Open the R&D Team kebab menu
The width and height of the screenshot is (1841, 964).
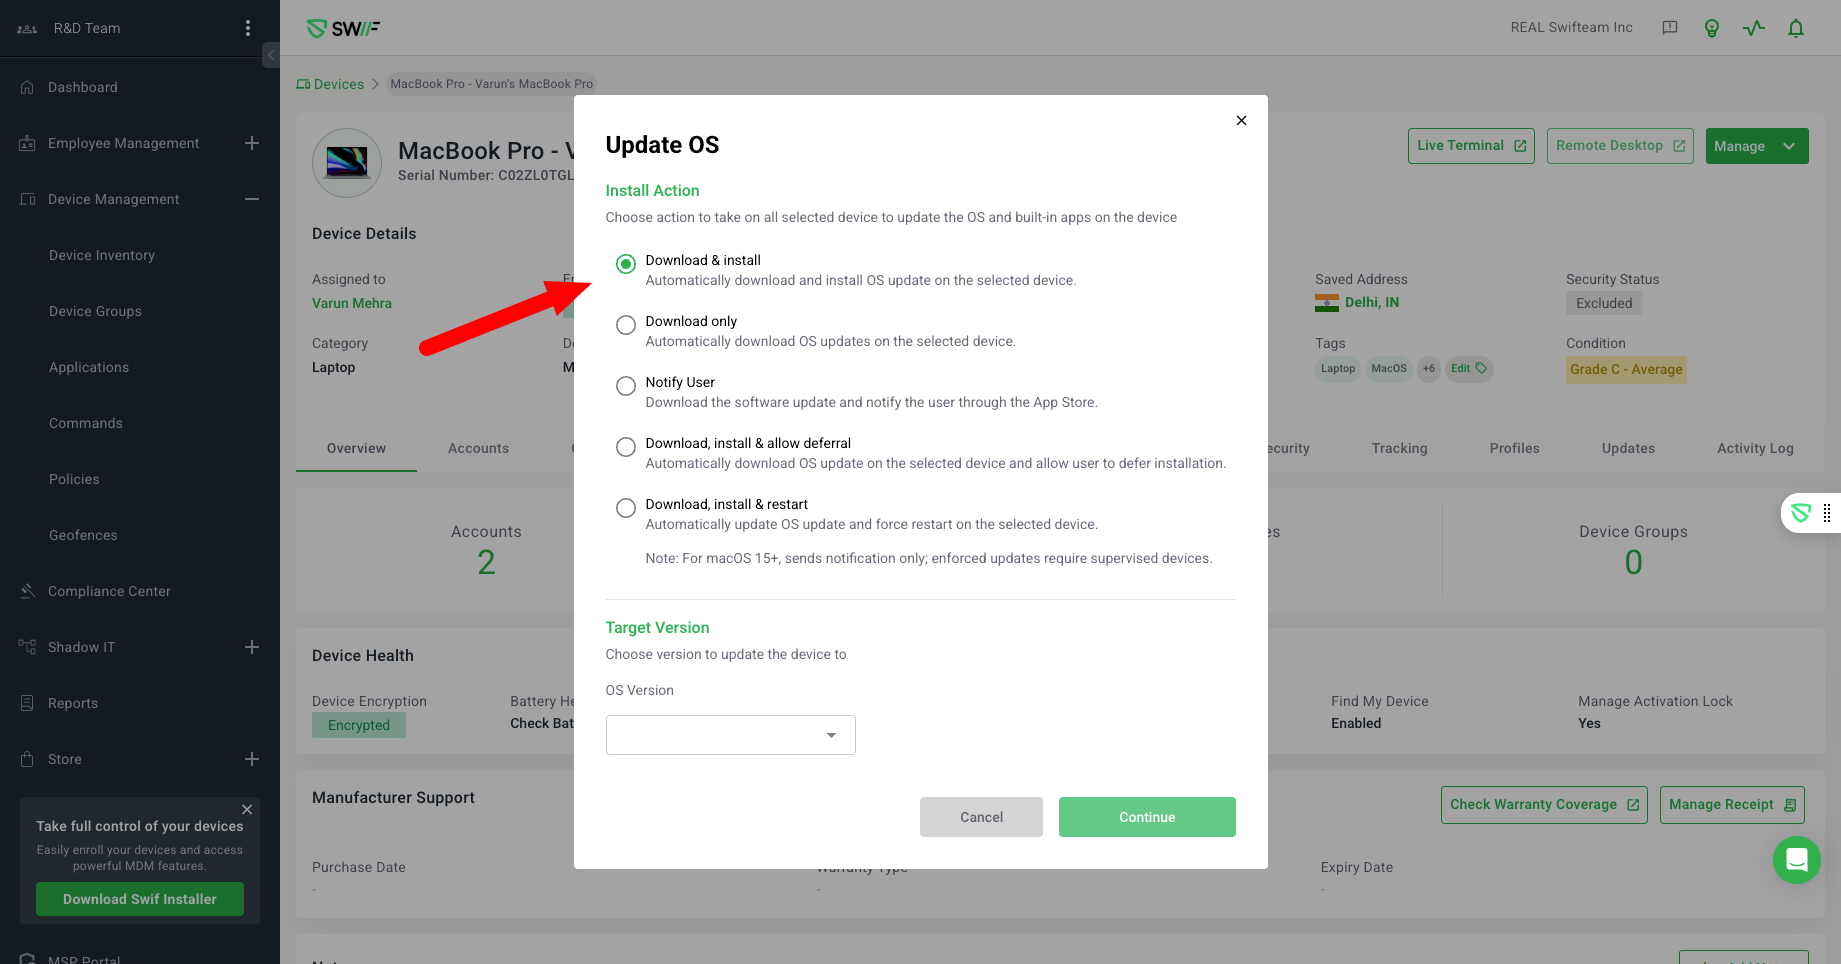248,28
